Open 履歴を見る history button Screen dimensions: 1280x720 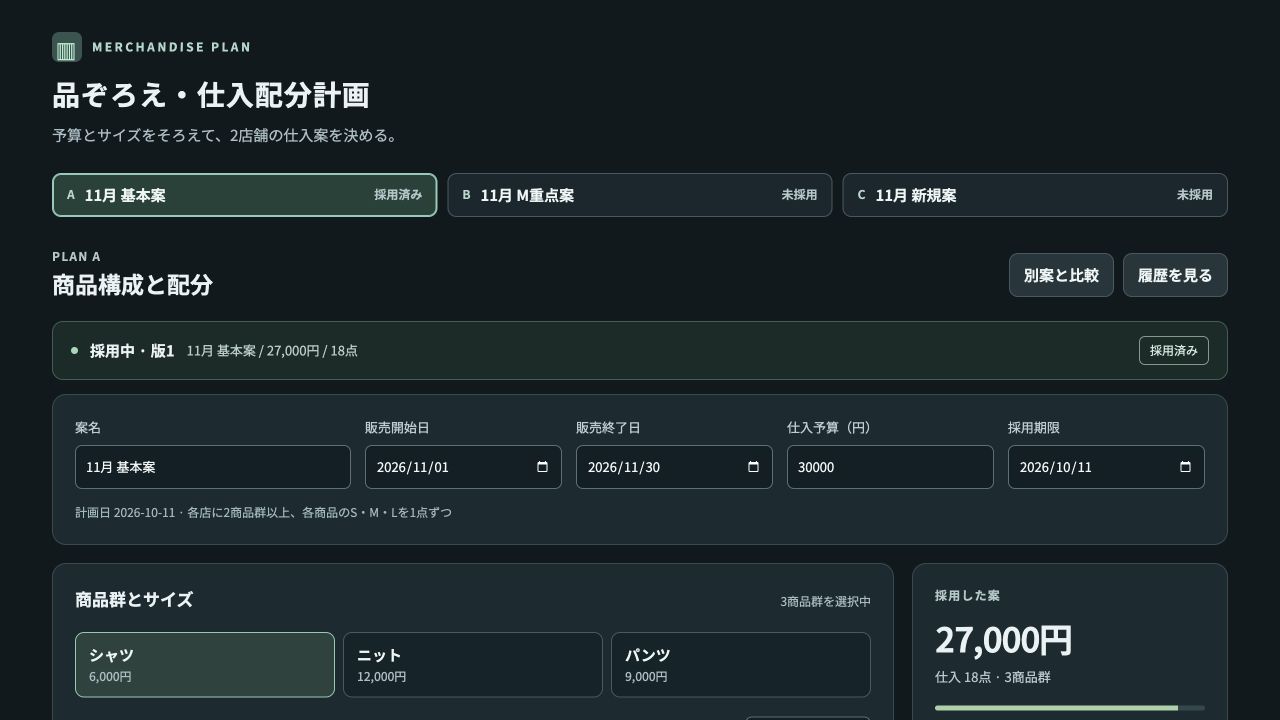[1175, 275]
